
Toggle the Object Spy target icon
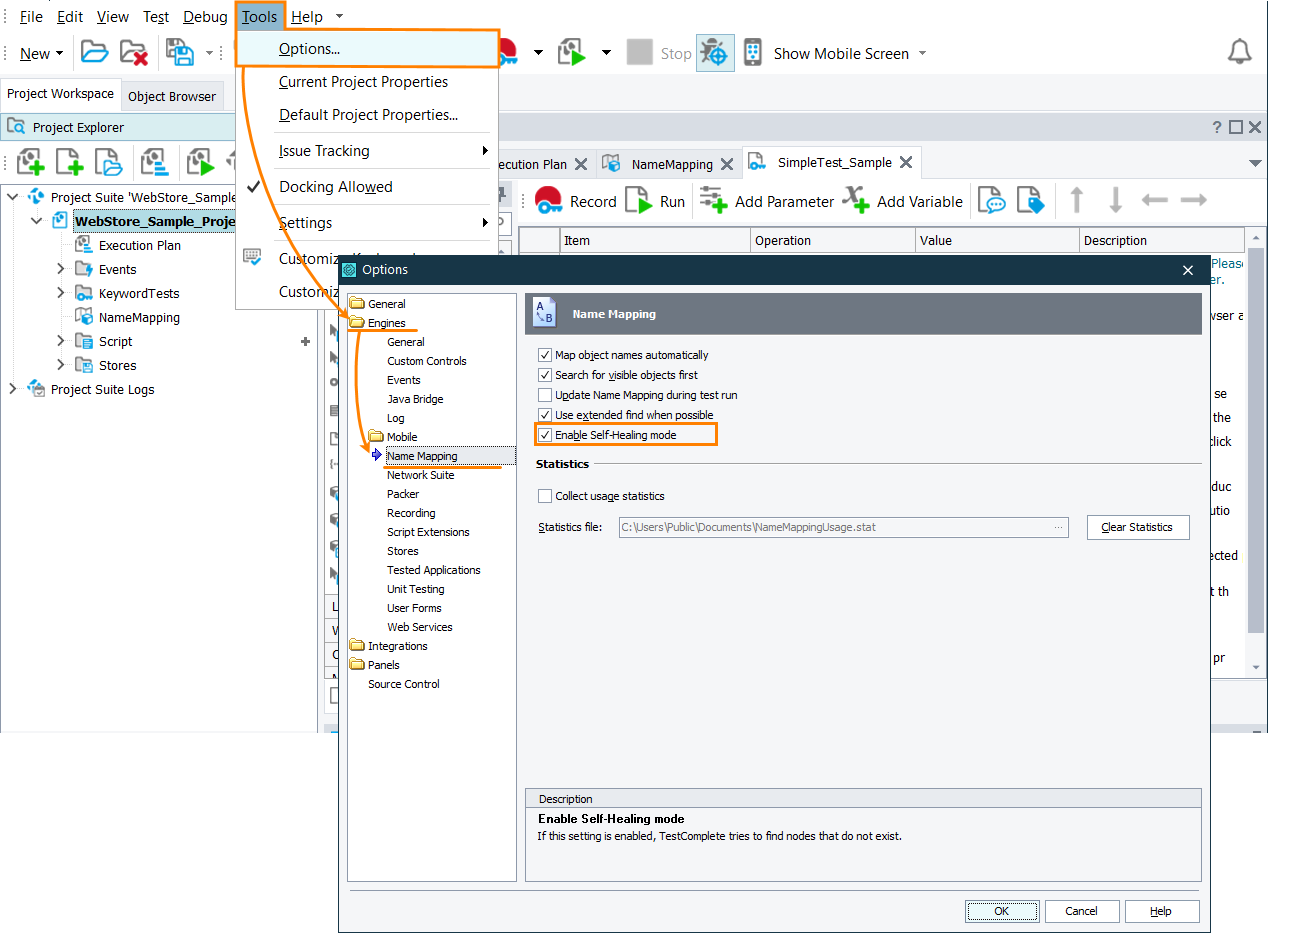[714, 53]
